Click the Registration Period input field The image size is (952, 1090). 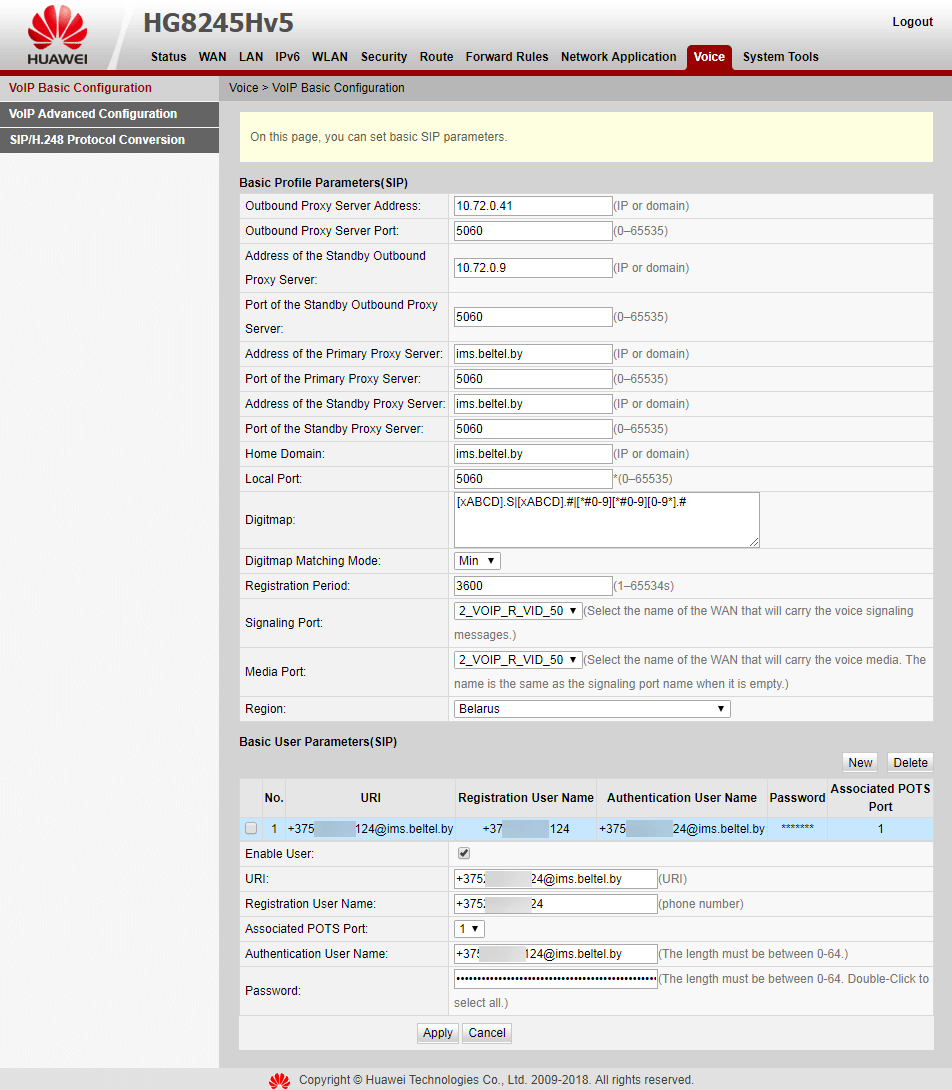532,585
